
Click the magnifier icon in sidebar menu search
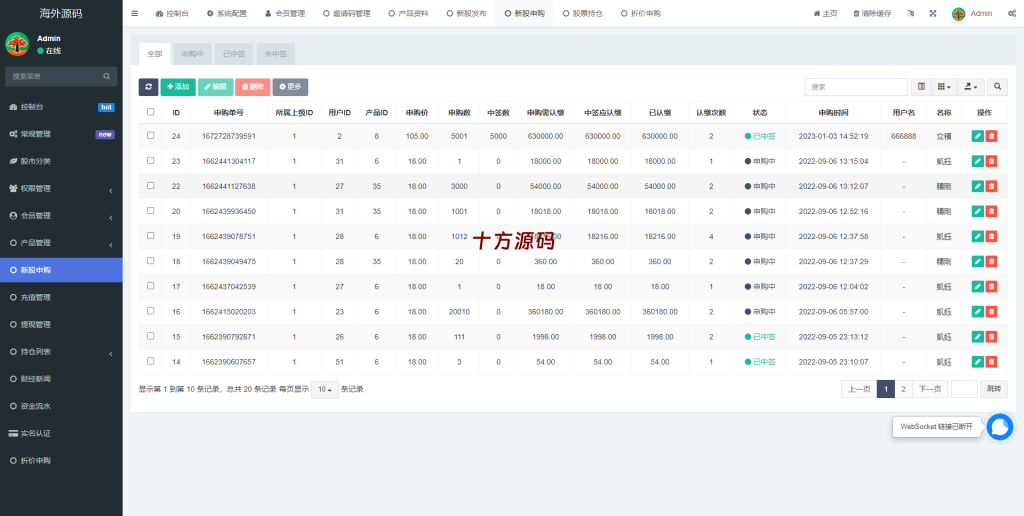pos(106,76)
